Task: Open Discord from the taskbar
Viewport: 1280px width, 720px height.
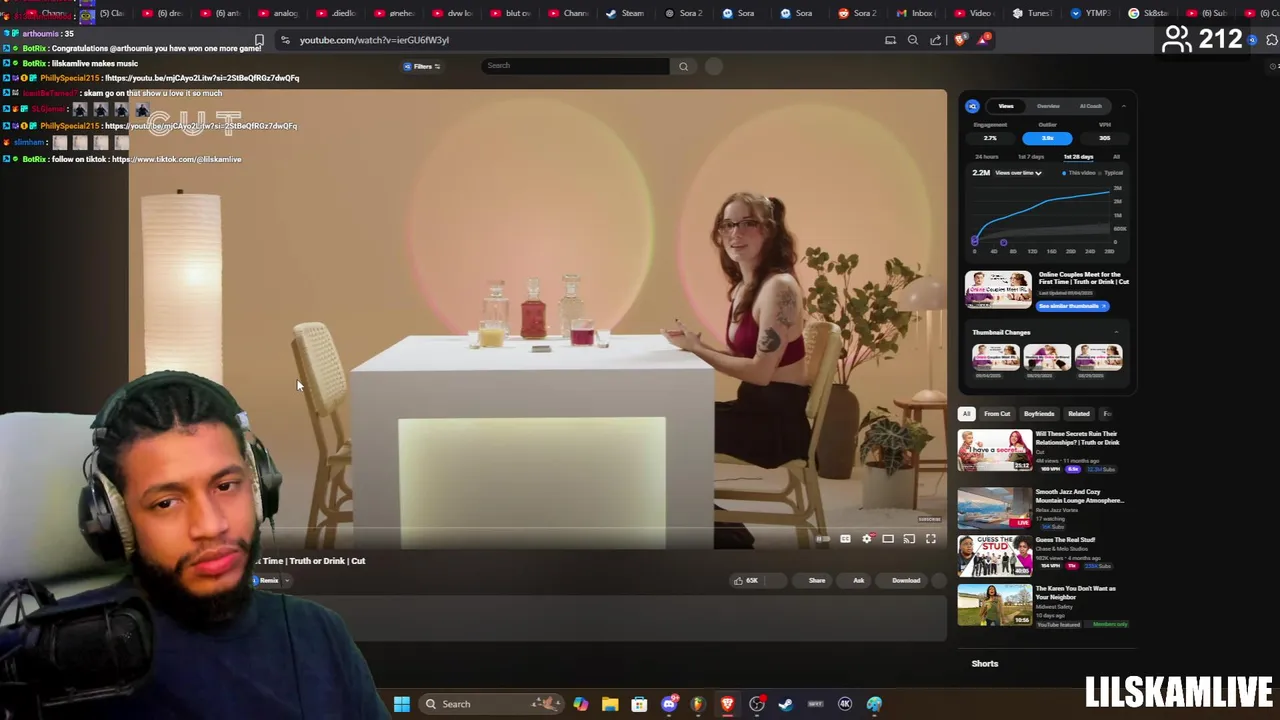Action: click(x=669, y=704)
